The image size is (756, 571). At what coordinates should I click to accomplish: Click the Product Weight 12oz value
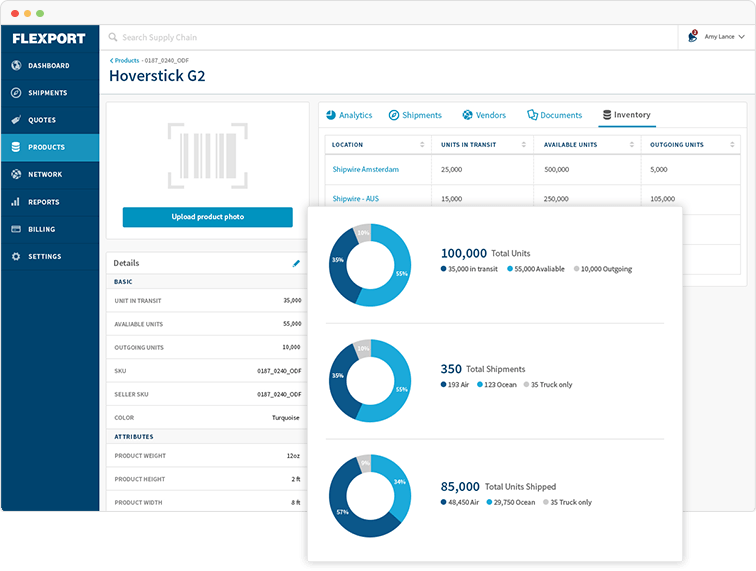click(x=293, y=456)
